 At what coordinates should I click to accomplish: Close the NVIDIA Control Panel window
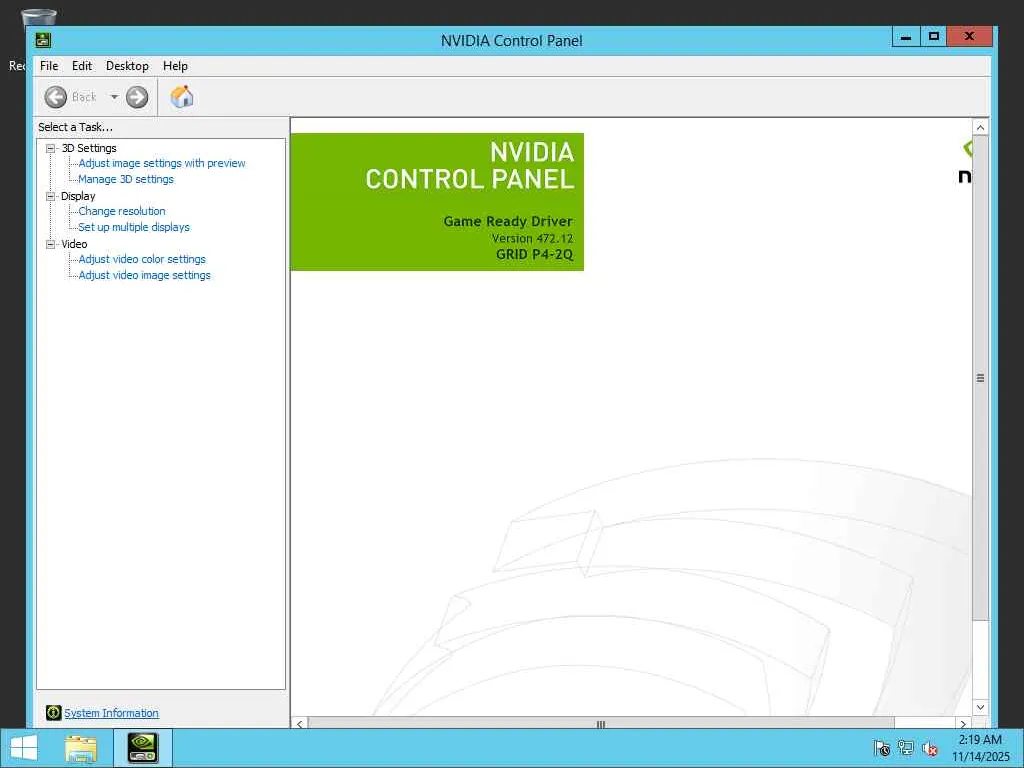970,37
